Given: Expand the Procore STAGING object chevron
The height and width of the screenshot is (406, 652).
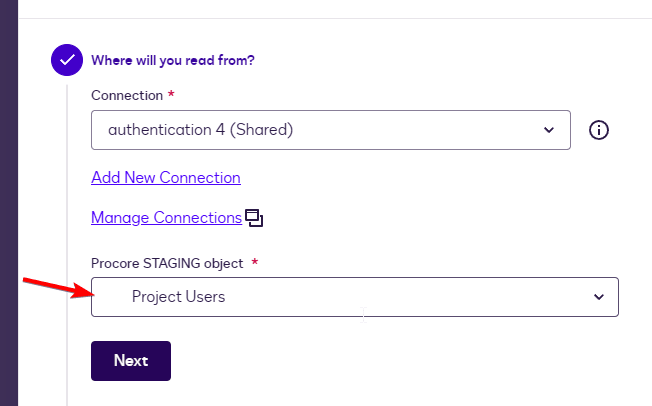Looking at the screenshot, I should pyautogui.click(x=599, y=297).
